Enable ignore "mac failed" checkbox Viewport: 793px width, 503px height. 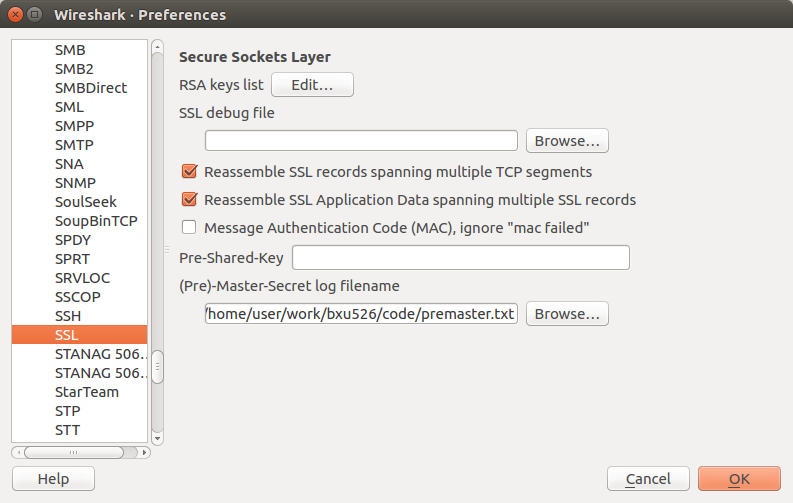coord(189,228)
